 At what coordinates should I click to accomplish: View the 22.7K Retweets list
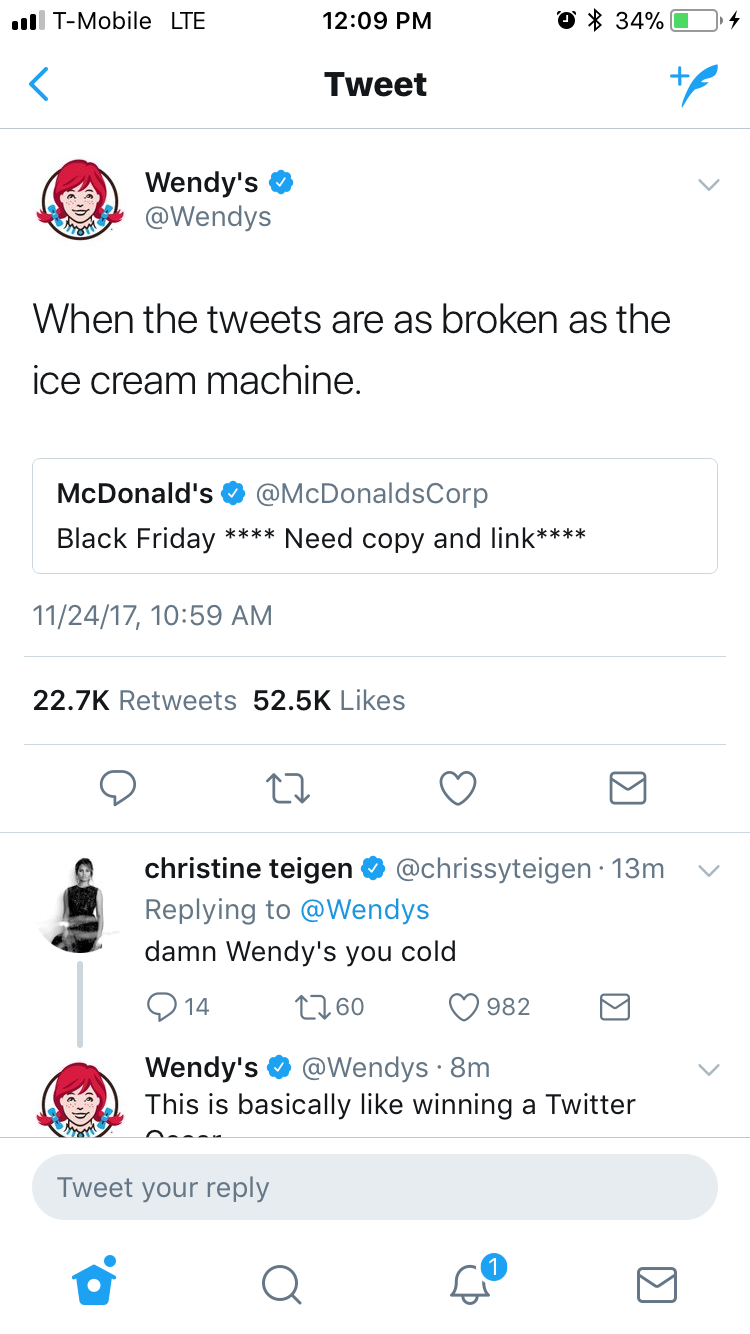coord(135,700)
